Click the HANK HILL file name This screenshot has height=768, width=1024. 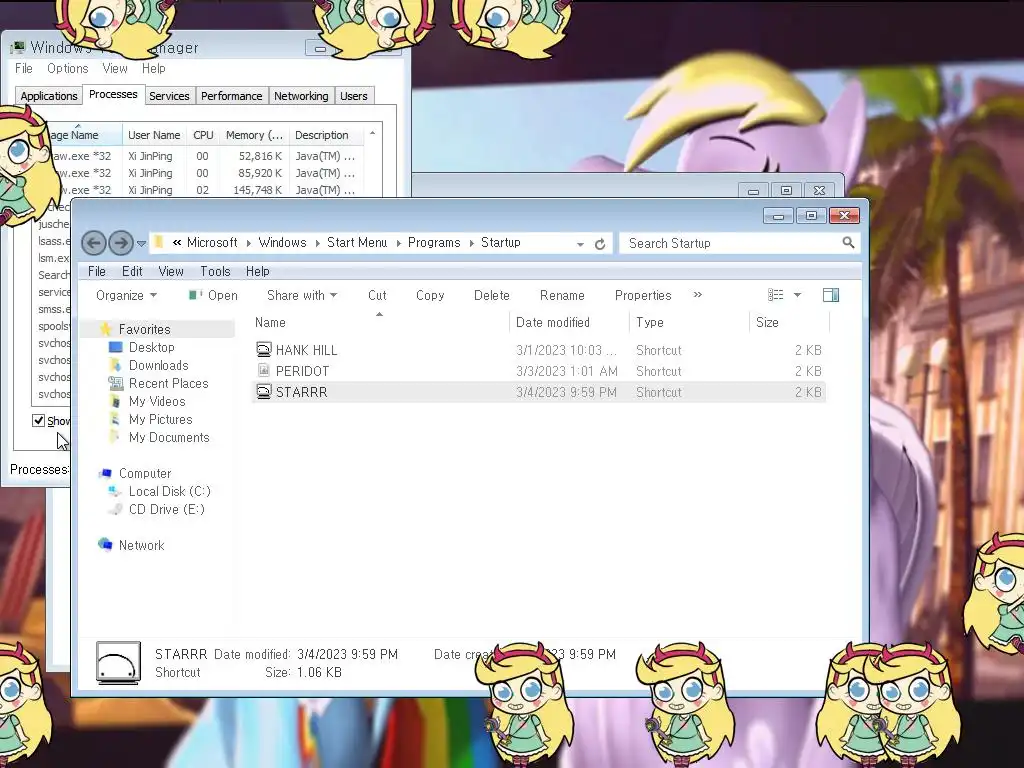(306, 350)
